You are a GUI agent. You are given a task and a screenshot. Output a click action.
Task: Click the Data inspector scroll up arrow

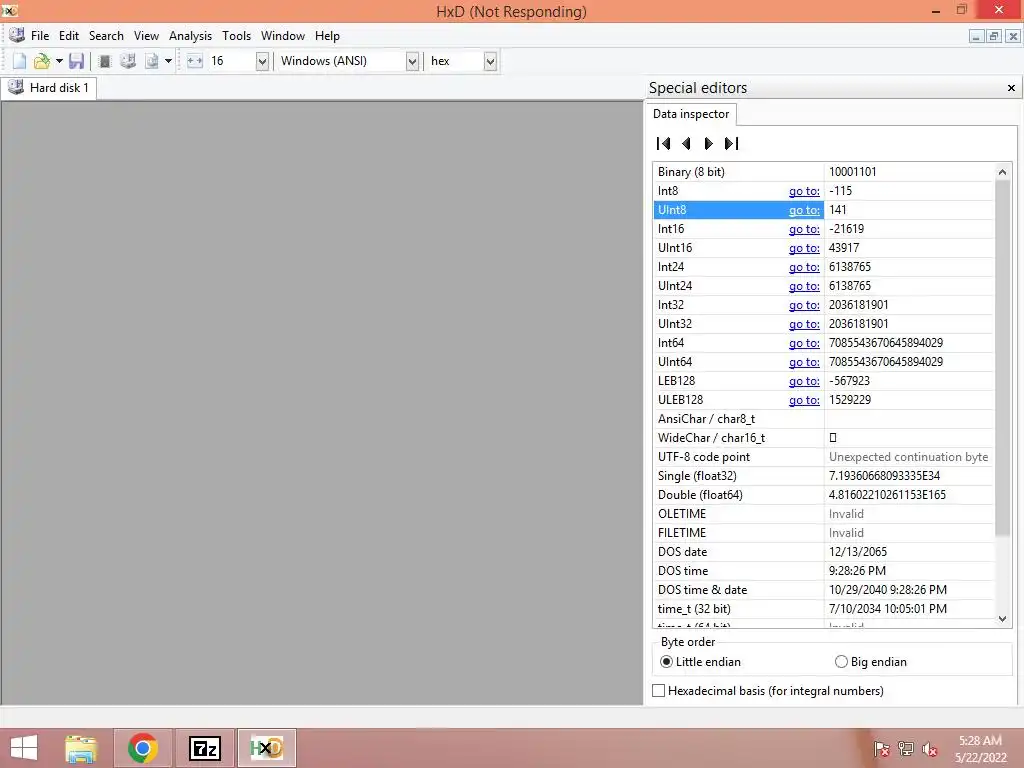coord(1002,172)
